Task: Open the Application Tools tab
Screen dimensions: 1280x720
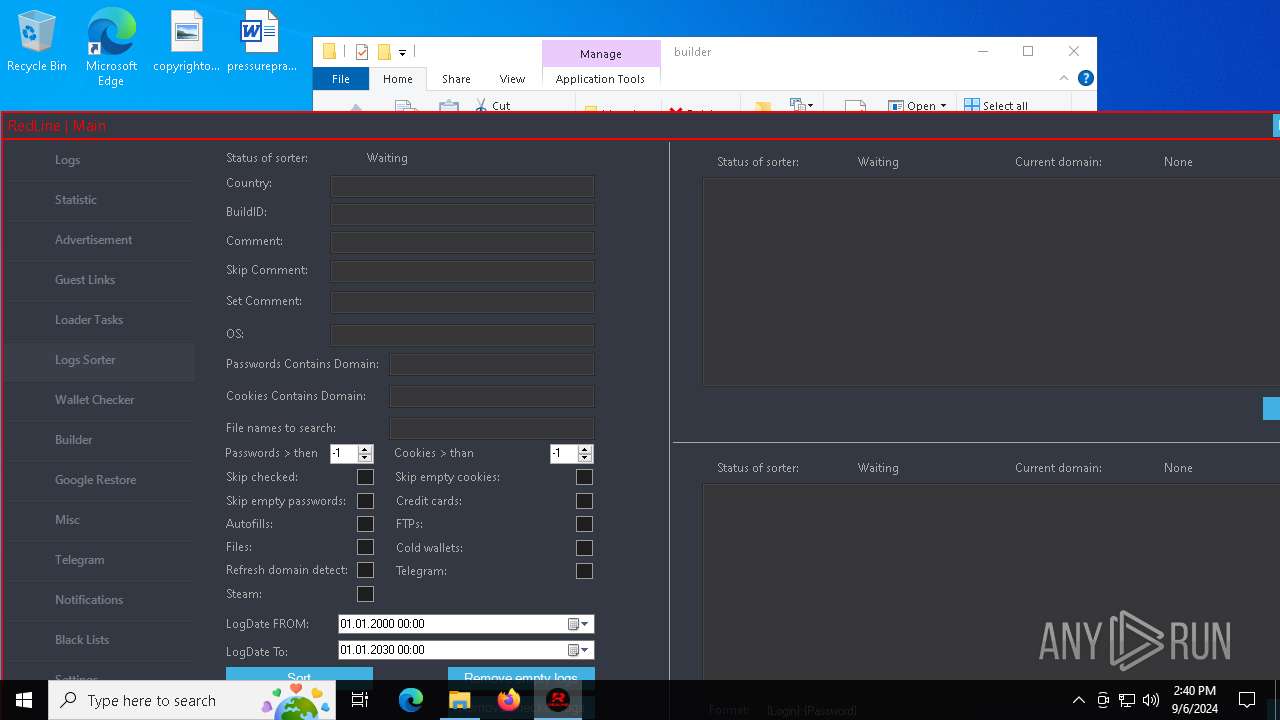Action: pos(600,79)
